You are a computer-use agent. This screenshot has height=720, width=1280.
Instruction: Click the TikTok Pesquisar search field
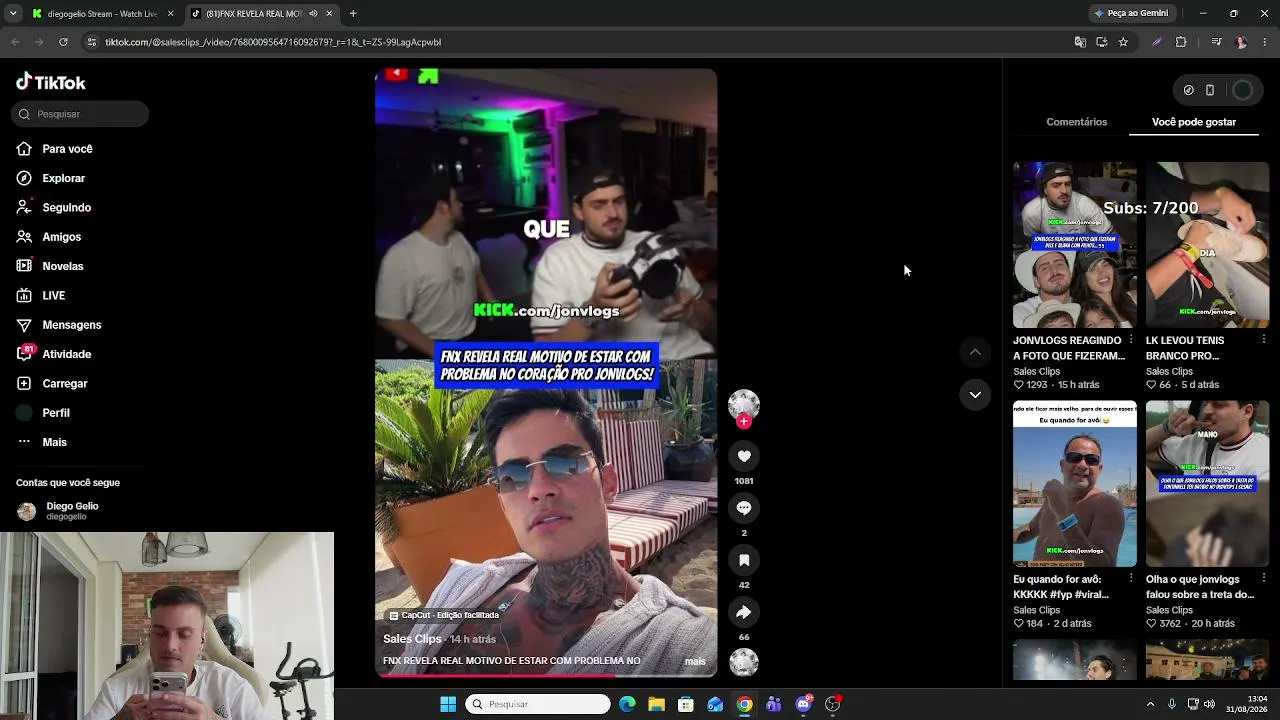tap(80, 114)
